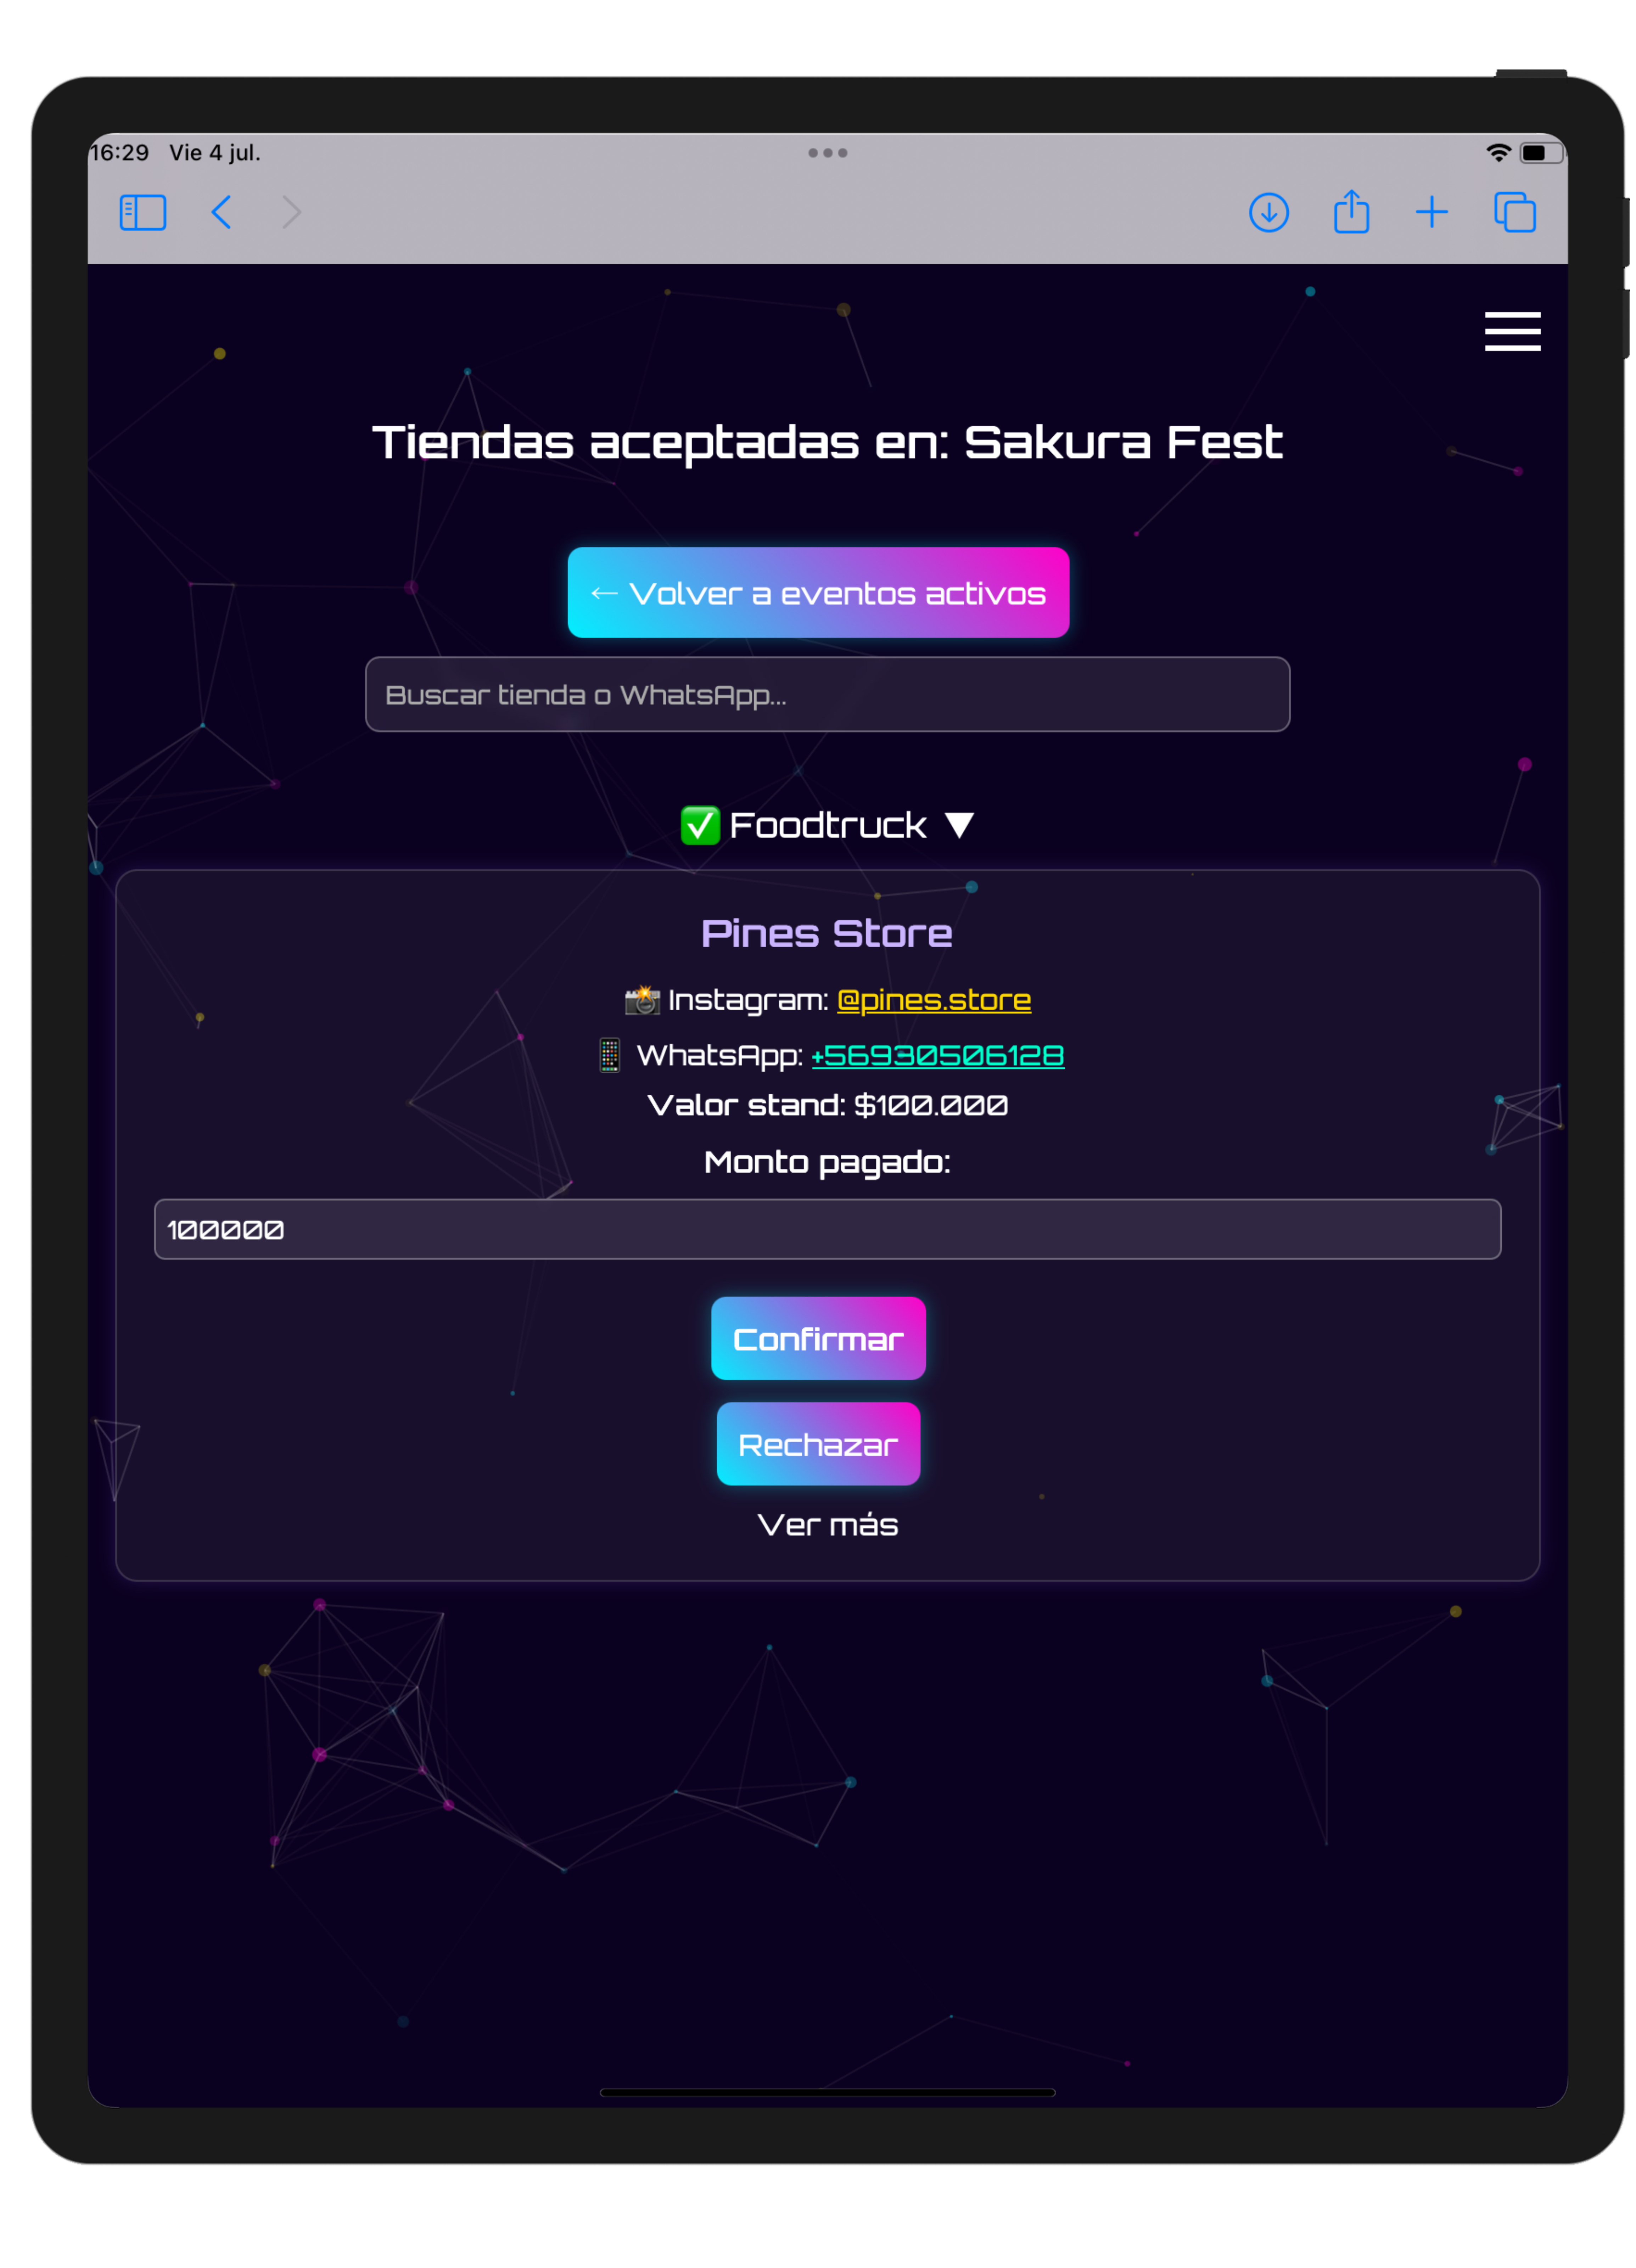Tap the three-dot multitasking menu

(x=827, y=153)
